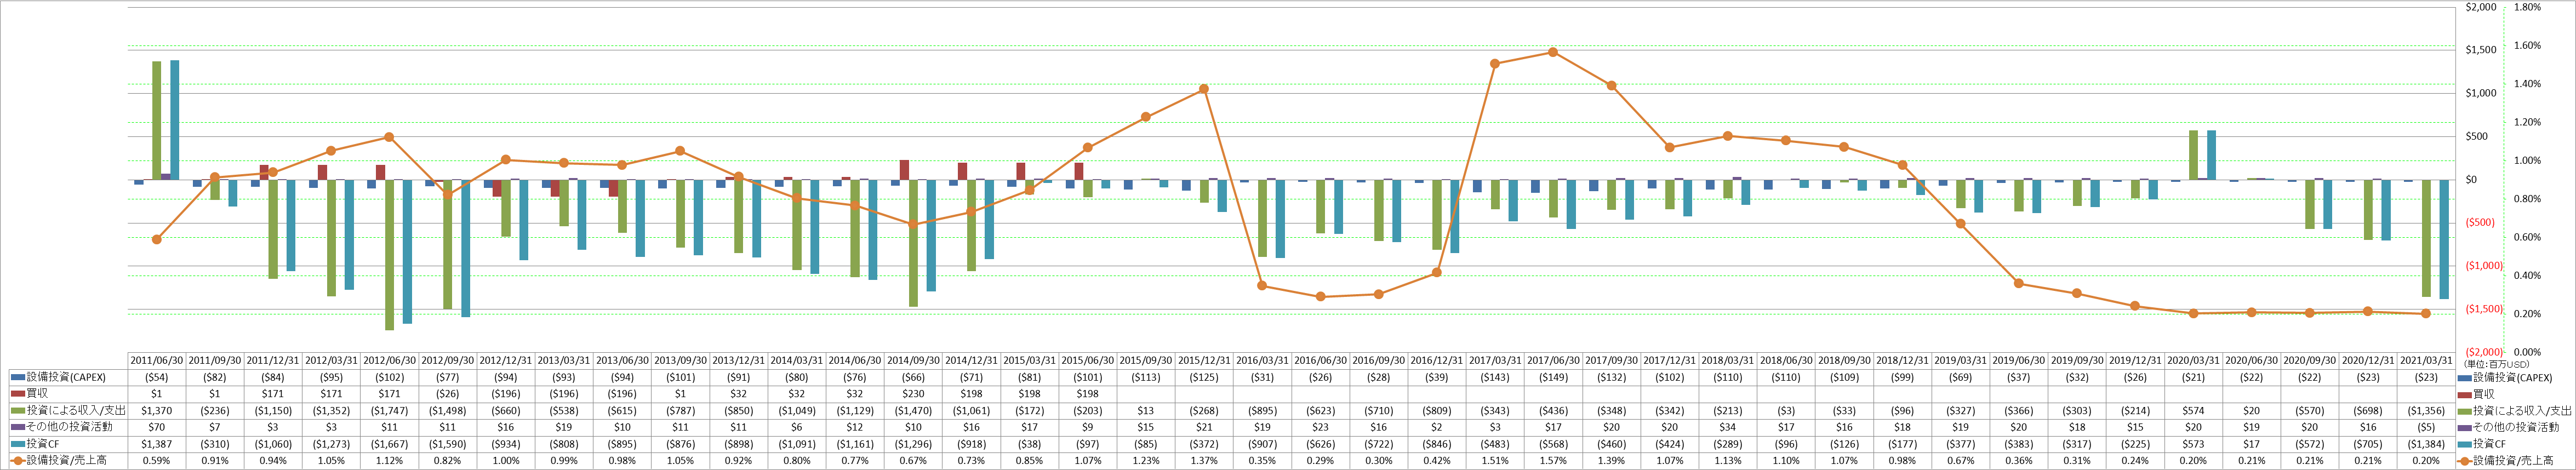This screenshot has height=470, width=2576.
Task: Click blue CAPEX swatch in left row header
Action: click(x=17, y=378)
